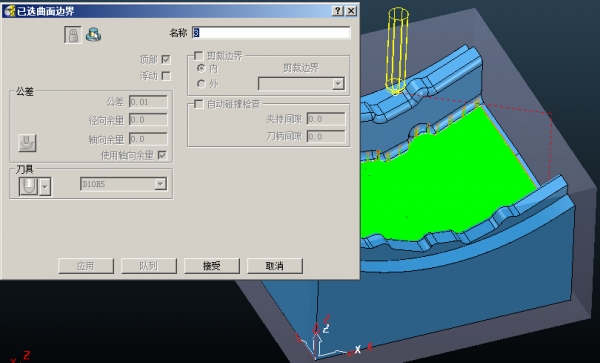Select the 外 radio button
Image resolution: width=600 pixels, height=363 pixels.
coord(201,83)
